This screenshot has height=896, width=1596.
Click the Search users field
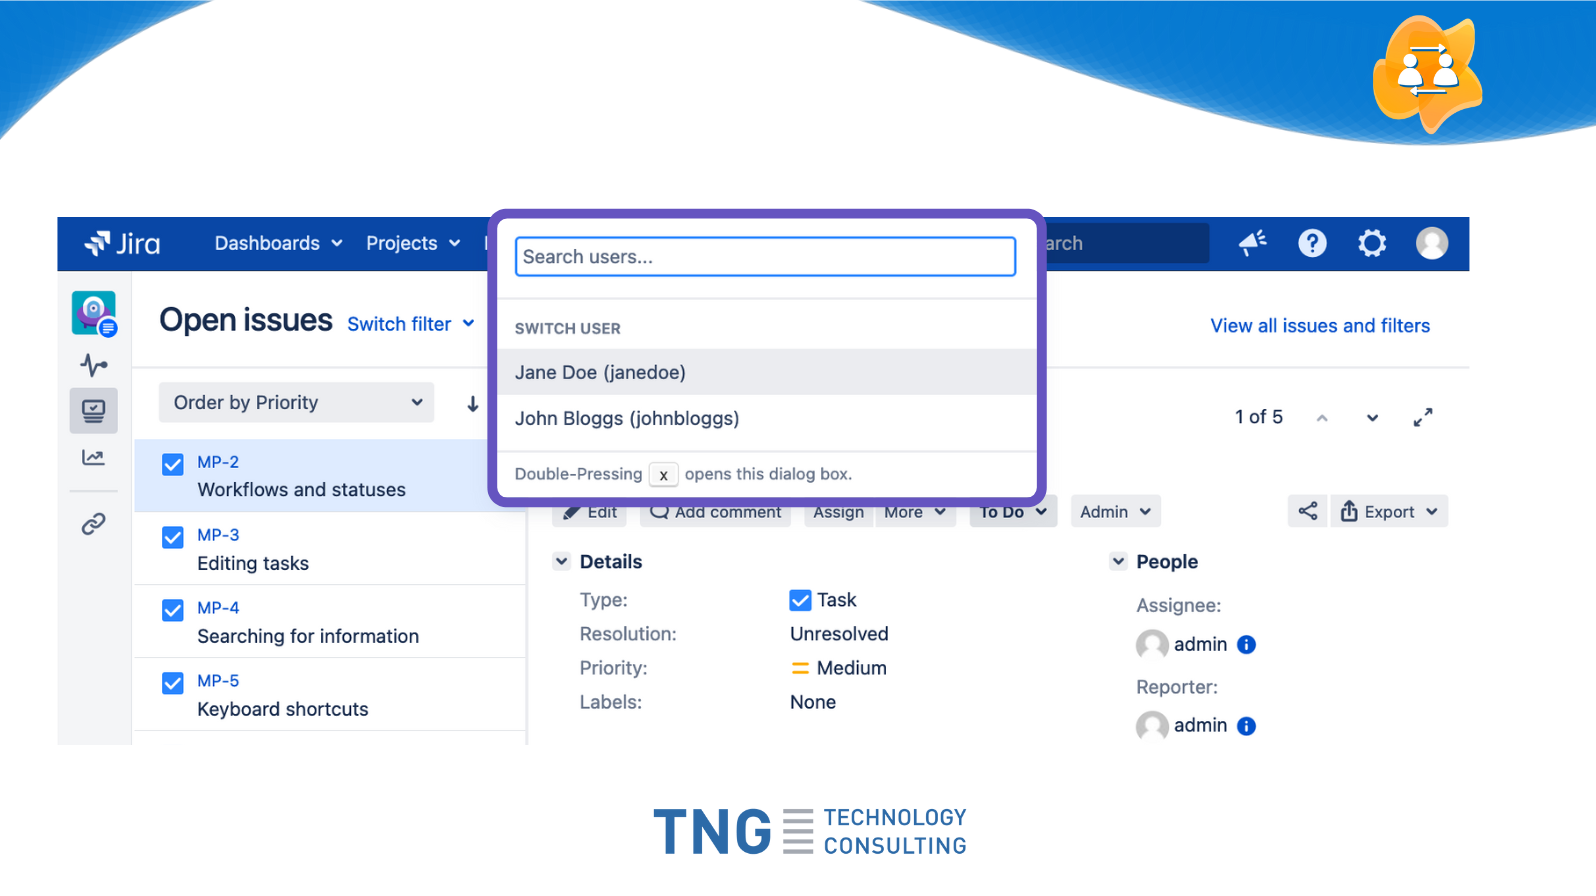(766, 257)
